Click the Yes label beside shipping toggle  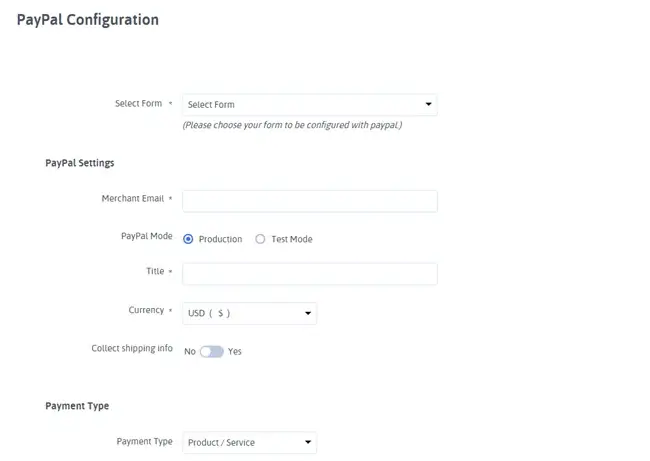tap(235, 352)
